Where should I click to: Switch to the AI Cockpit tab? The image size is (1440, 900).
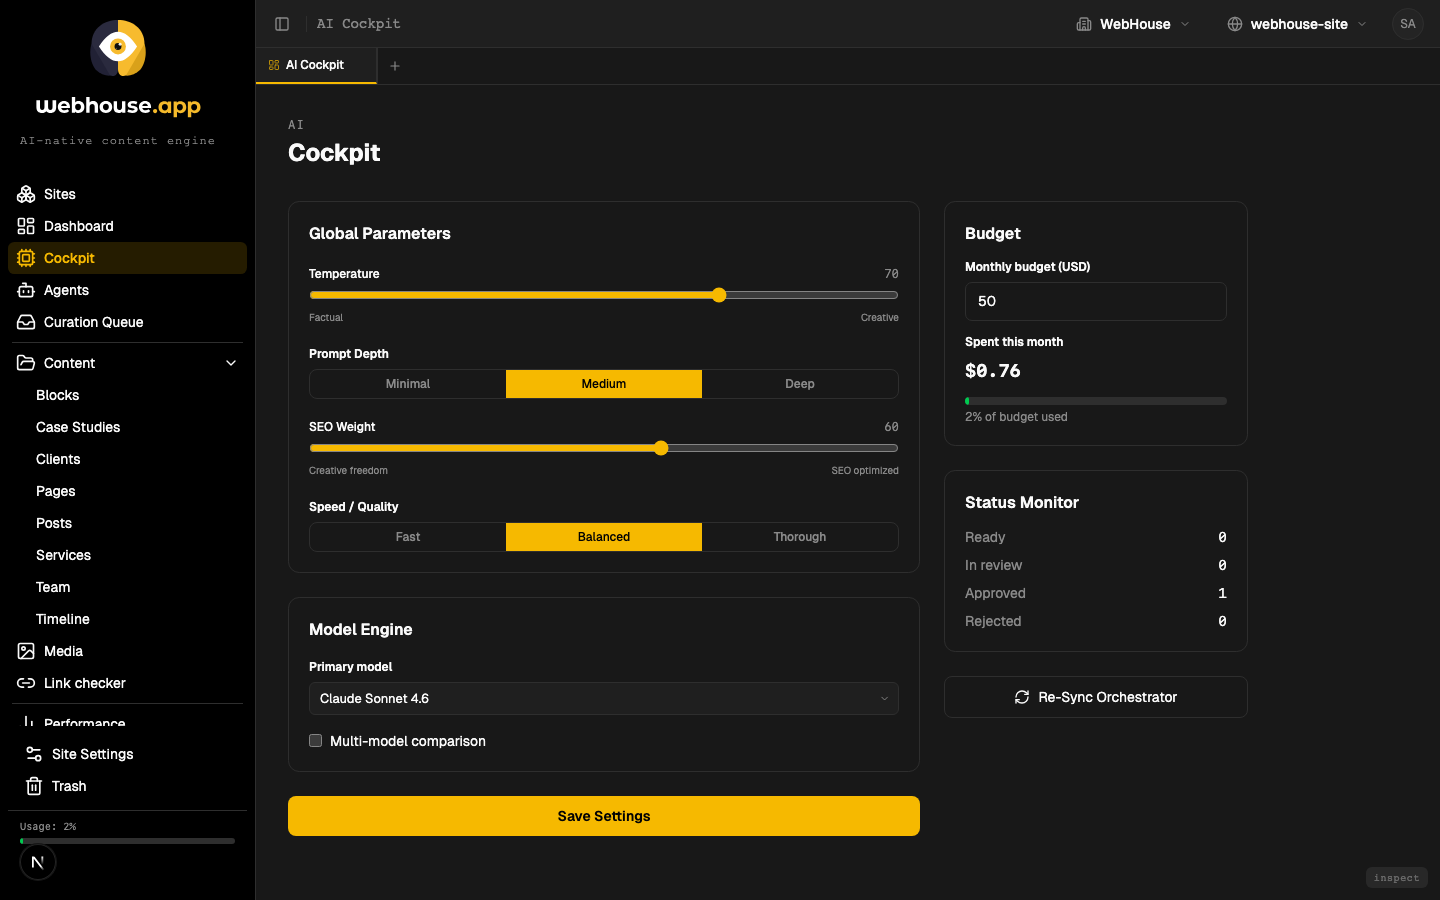point(316,65)
